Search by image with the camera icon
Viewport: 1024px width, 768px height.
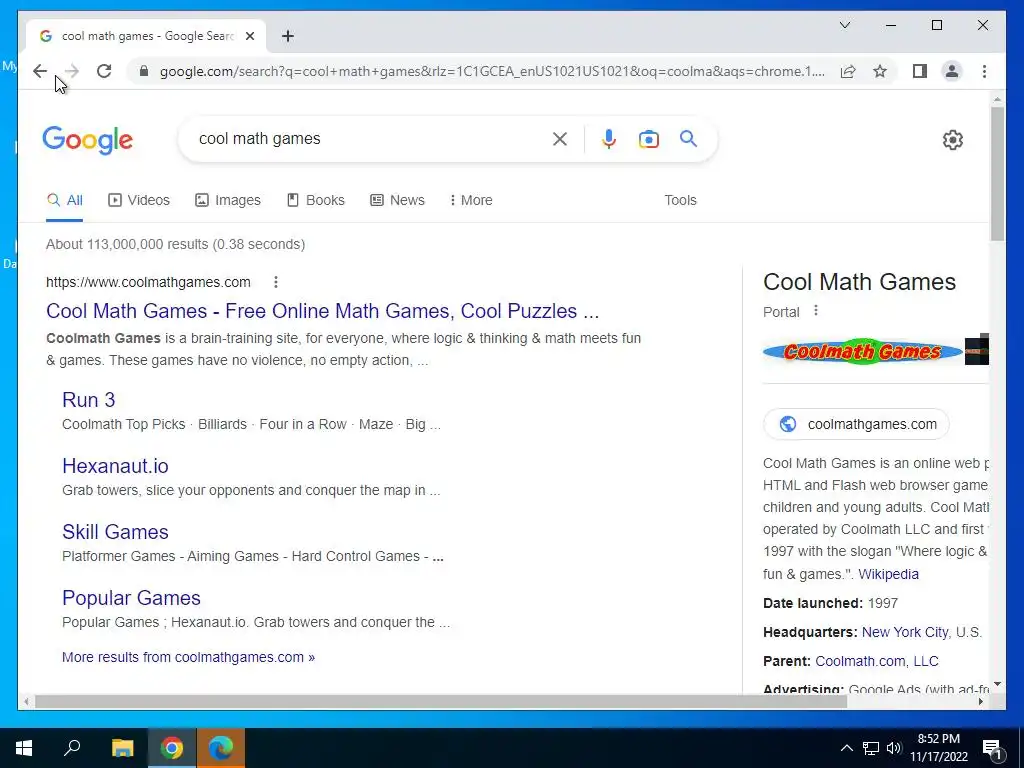[x=648, y=139]
